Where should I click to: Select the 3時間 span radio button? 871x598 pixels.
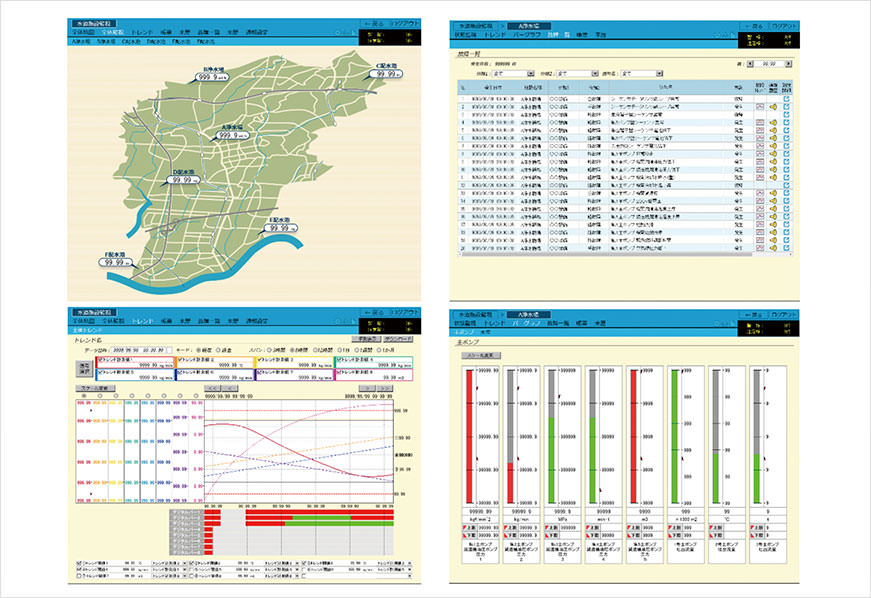click(x=269, y=350)
